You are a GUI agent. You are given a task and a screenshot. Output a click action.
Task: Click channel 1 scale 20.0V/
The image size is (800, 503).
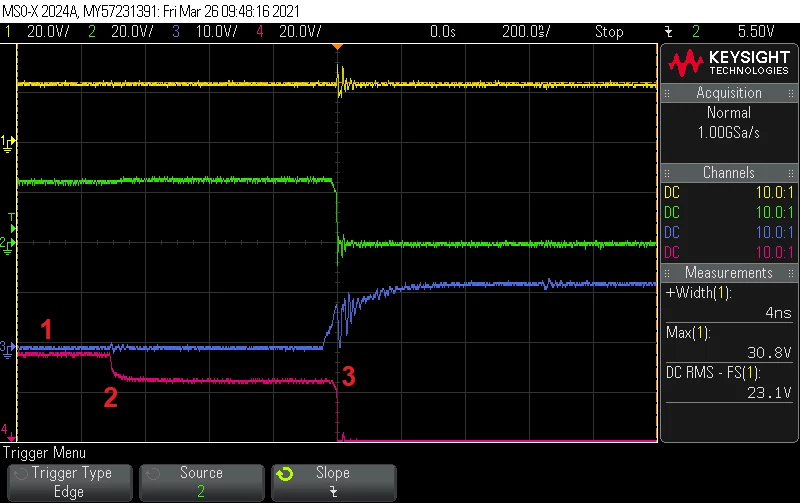click(48, 32)
